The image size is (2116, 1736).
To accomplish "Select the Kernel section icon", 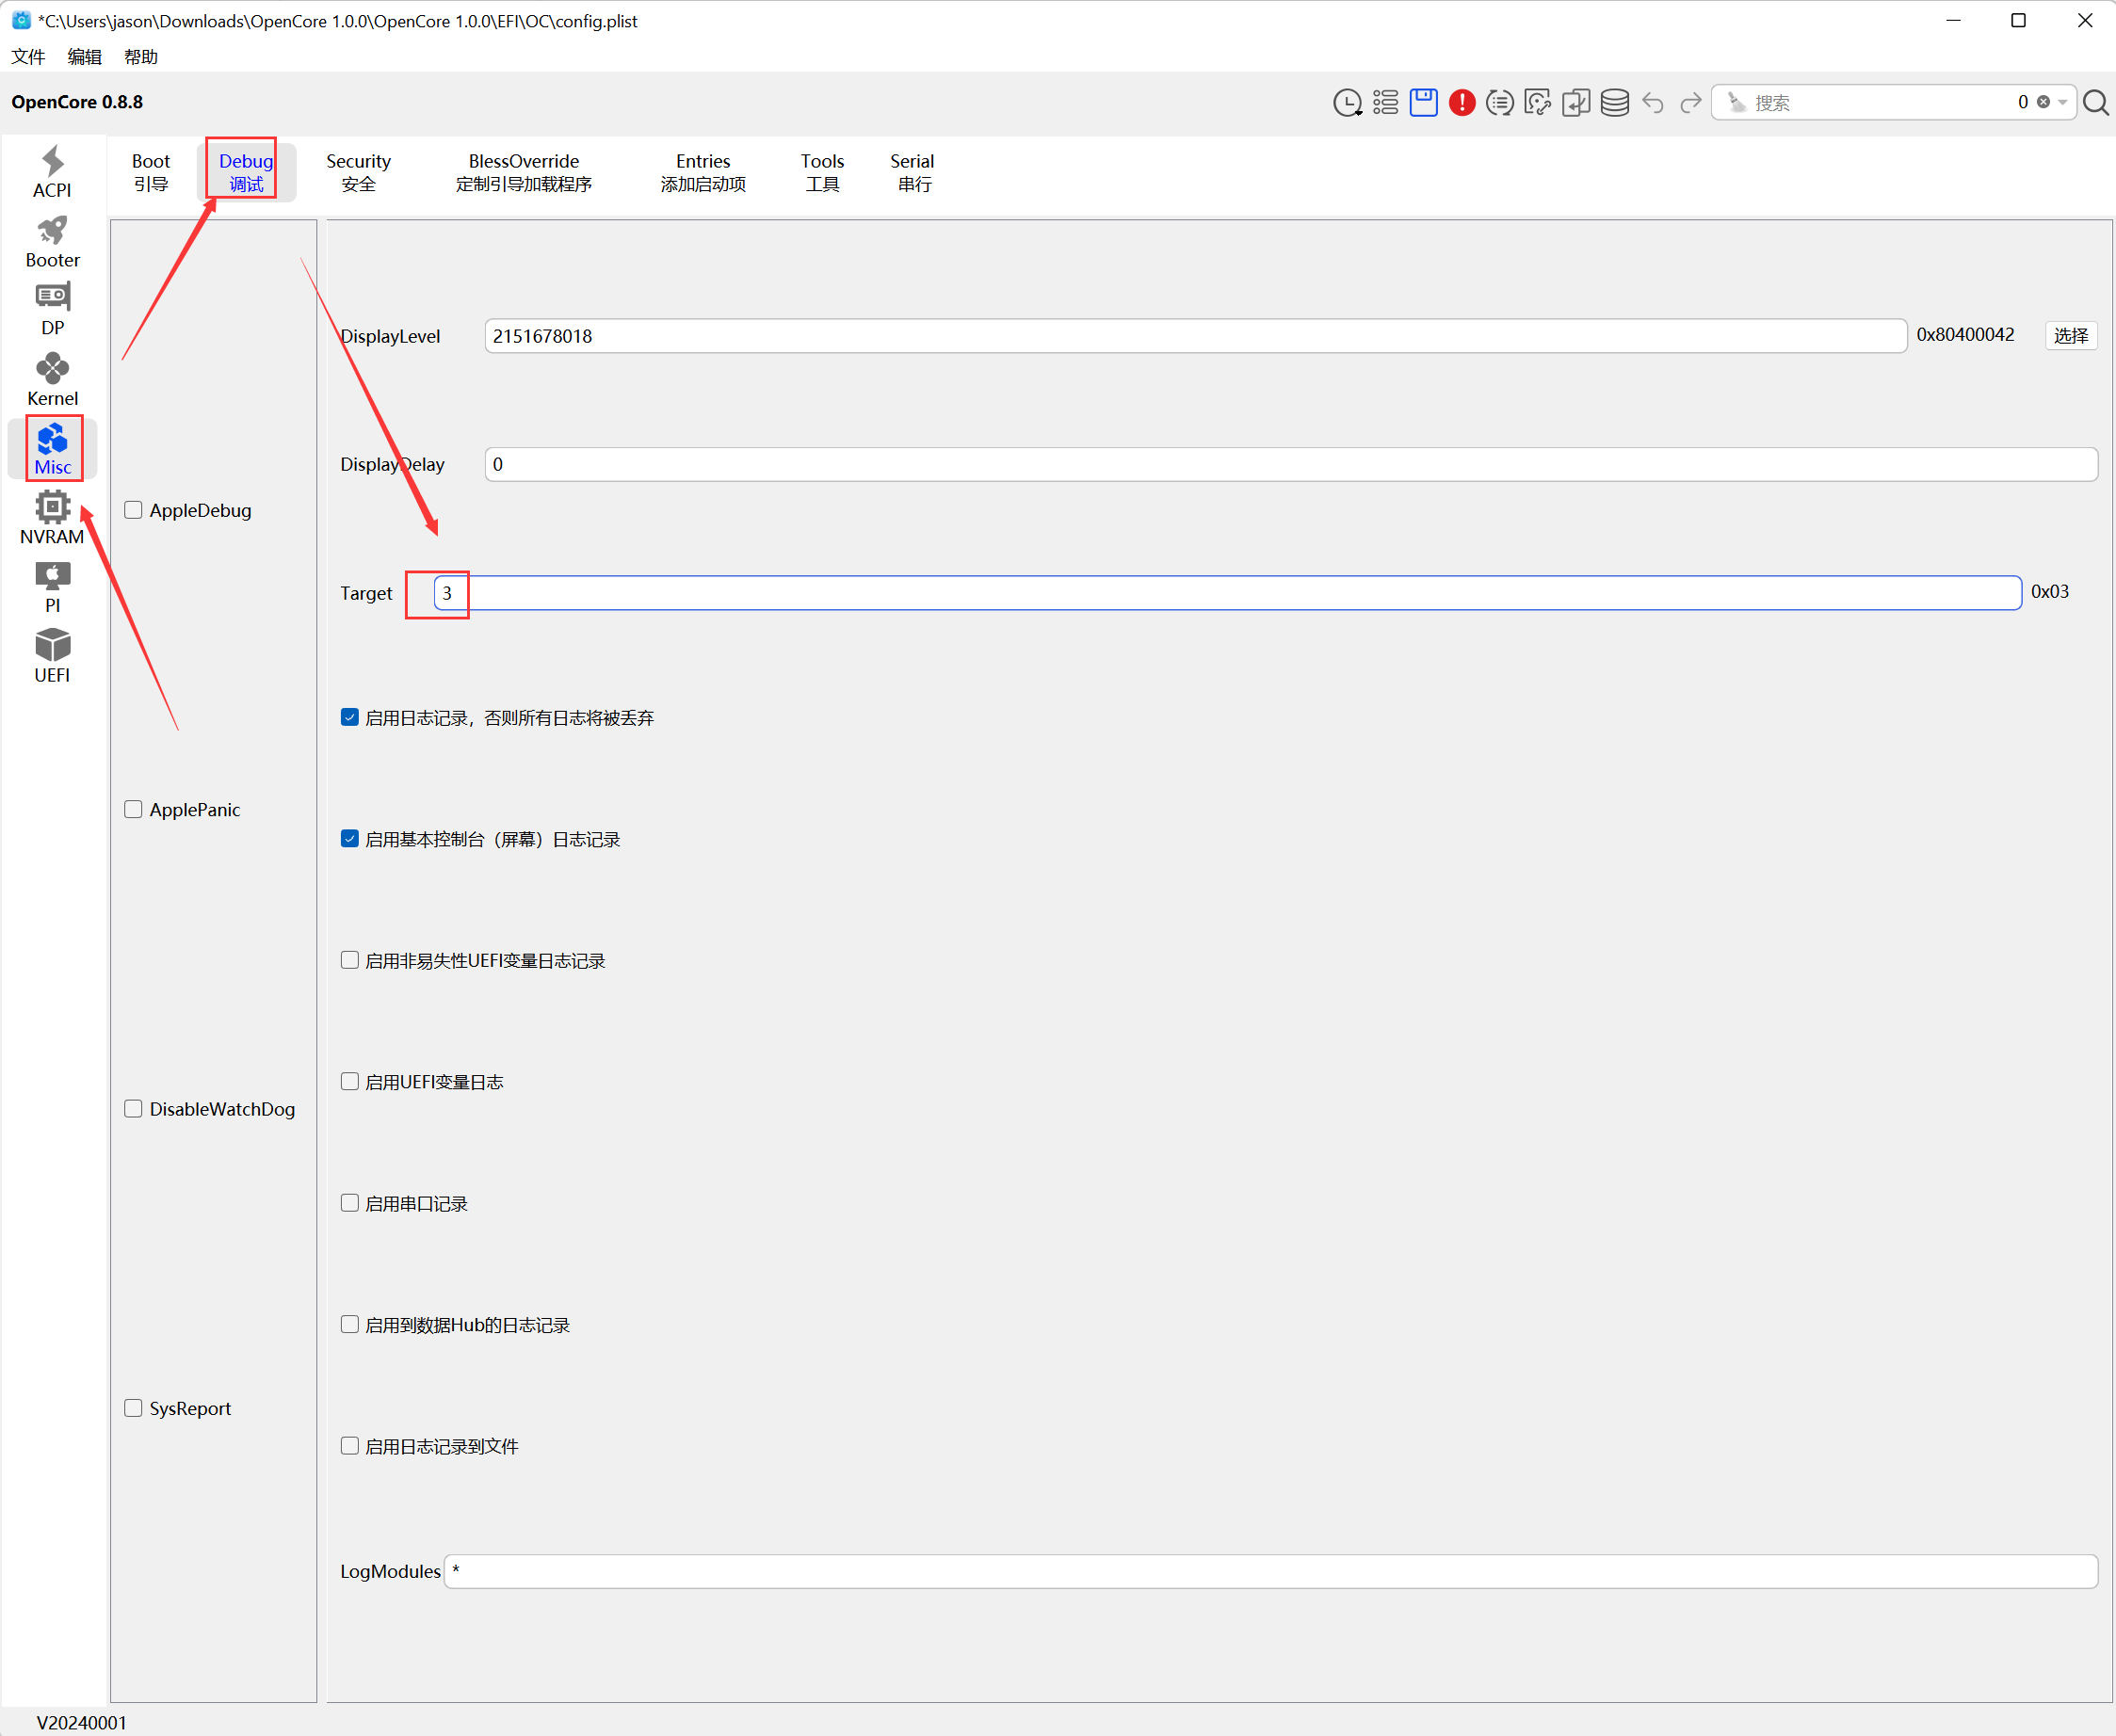I will (52, 379).
